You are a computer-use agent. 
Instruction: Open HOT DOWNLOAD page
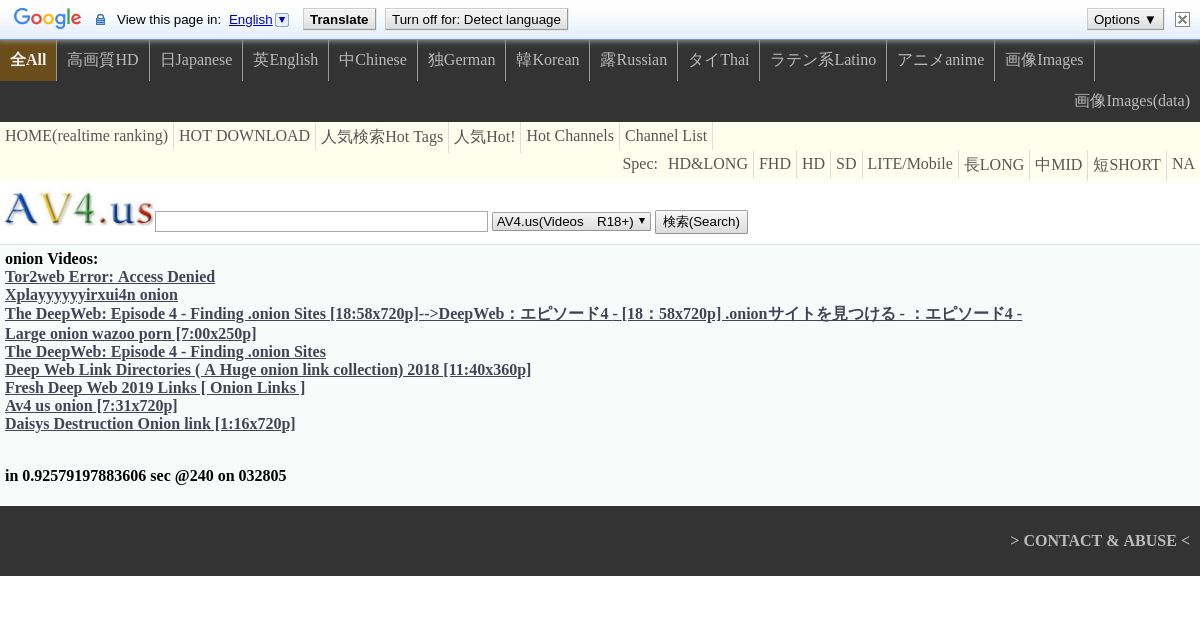tap(244, 136)
